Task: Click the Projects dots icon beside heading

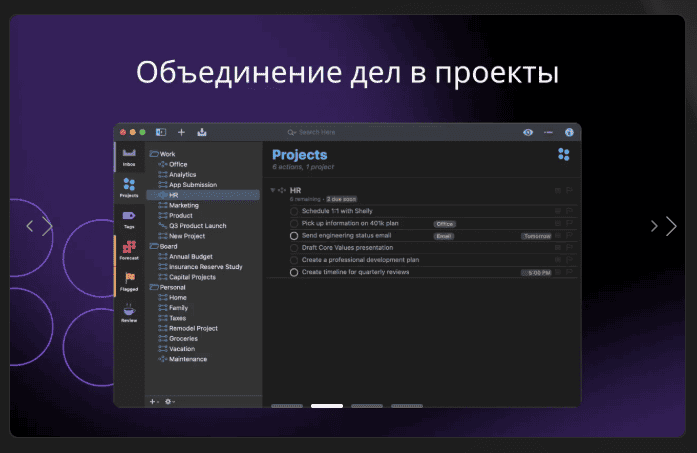Action: tap(564, 154)
